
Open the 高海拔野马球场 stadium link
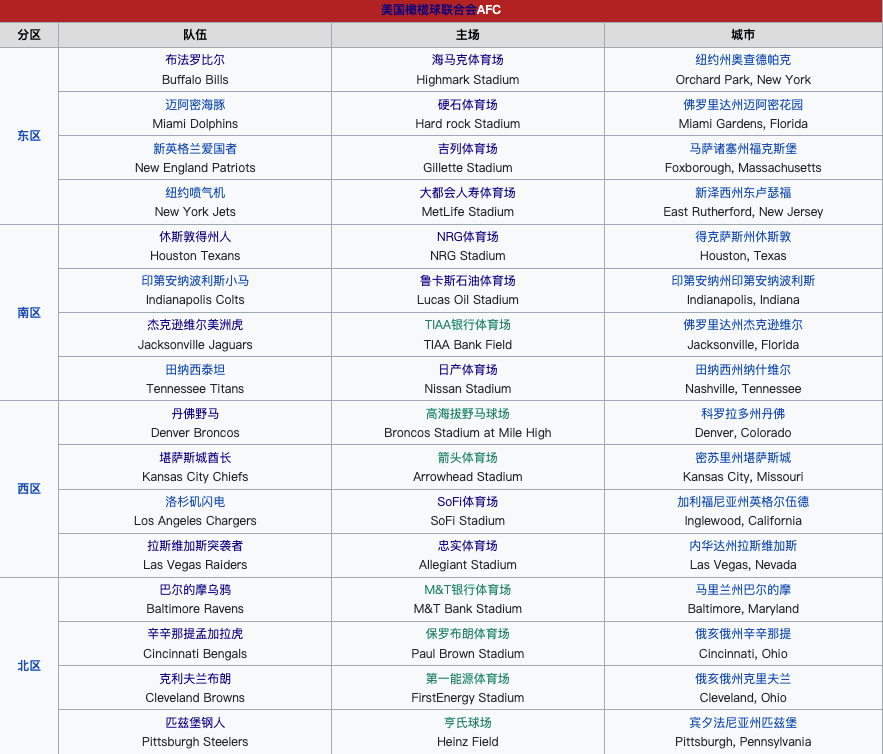pos(467,413)
